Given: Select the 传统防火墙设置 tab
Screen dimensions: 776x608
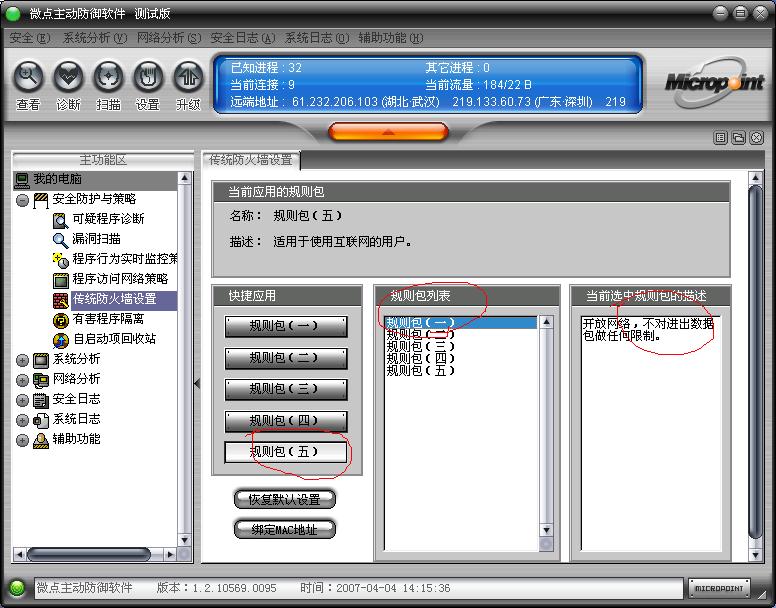Looking at the screenshot, I should click(x=251, y=160).
